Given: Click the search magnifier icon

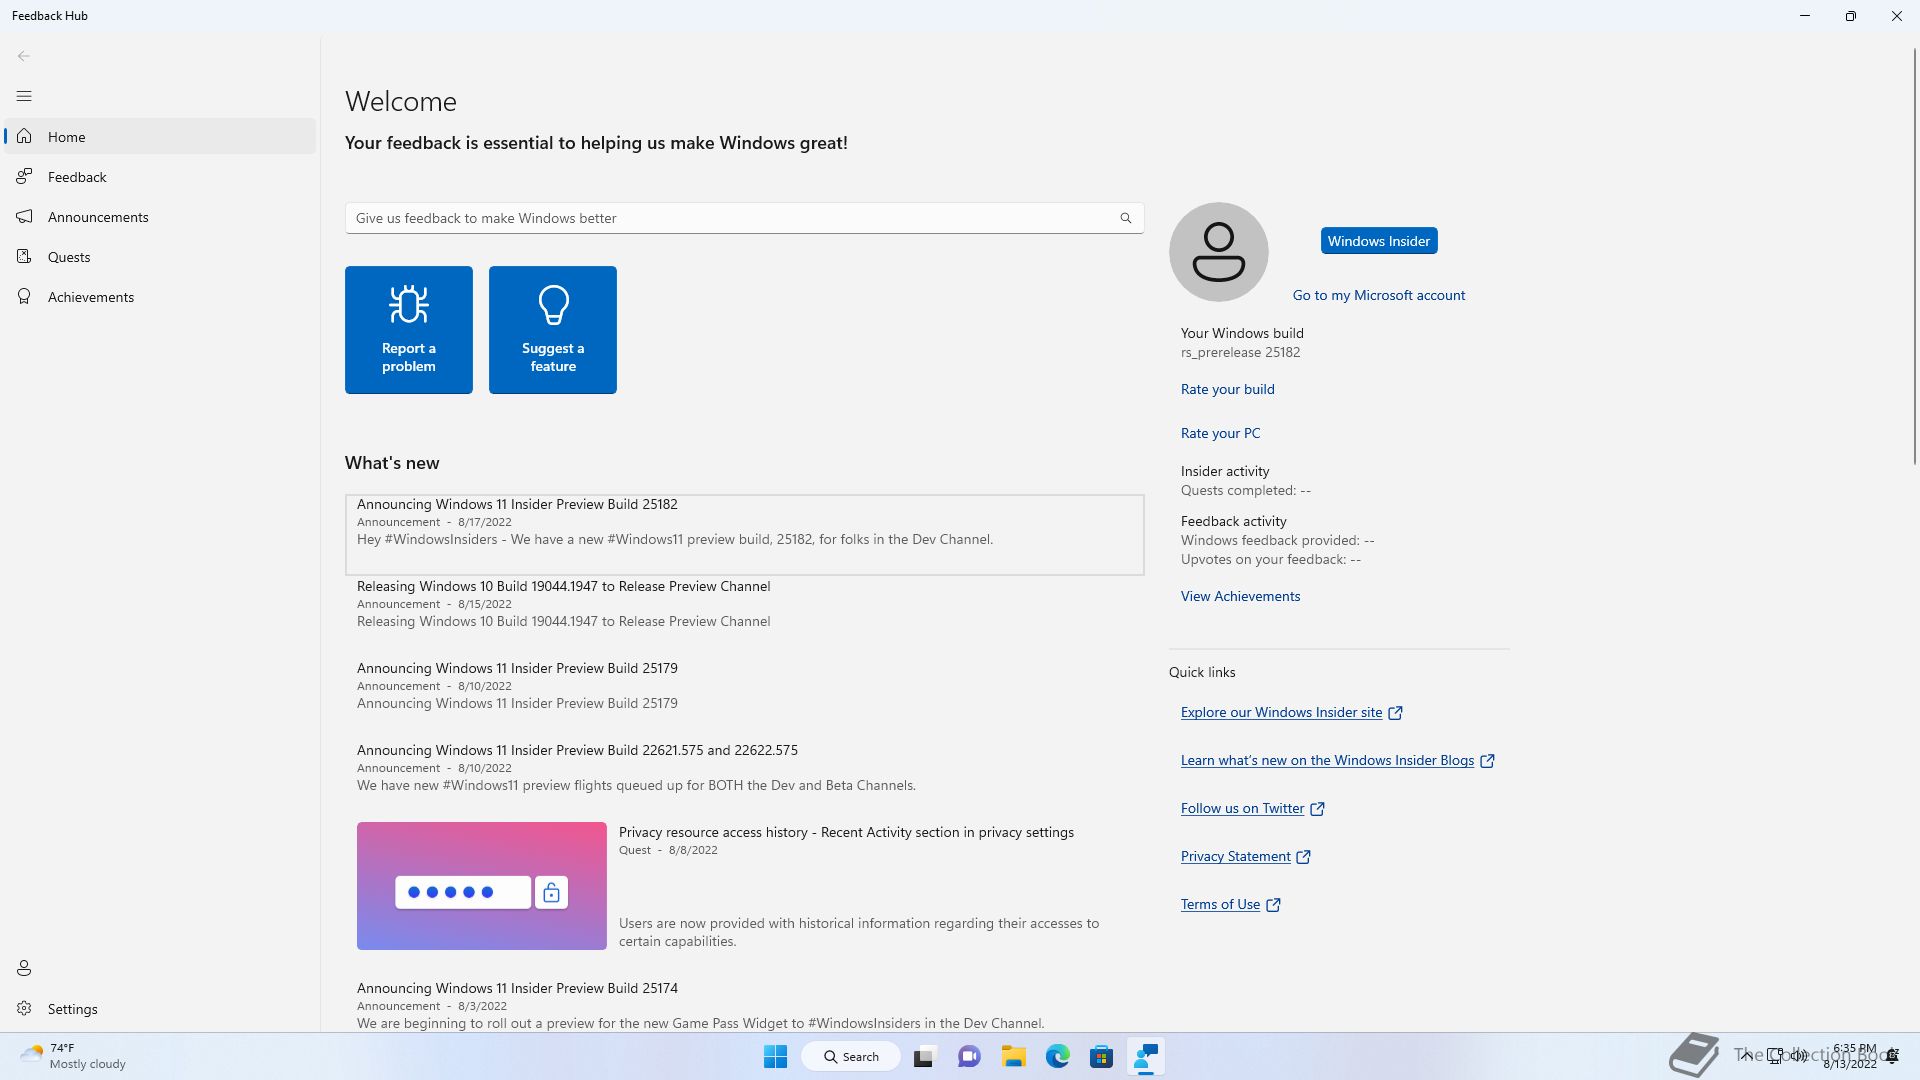Looking at the screenshot, I should pos(1126,218).
